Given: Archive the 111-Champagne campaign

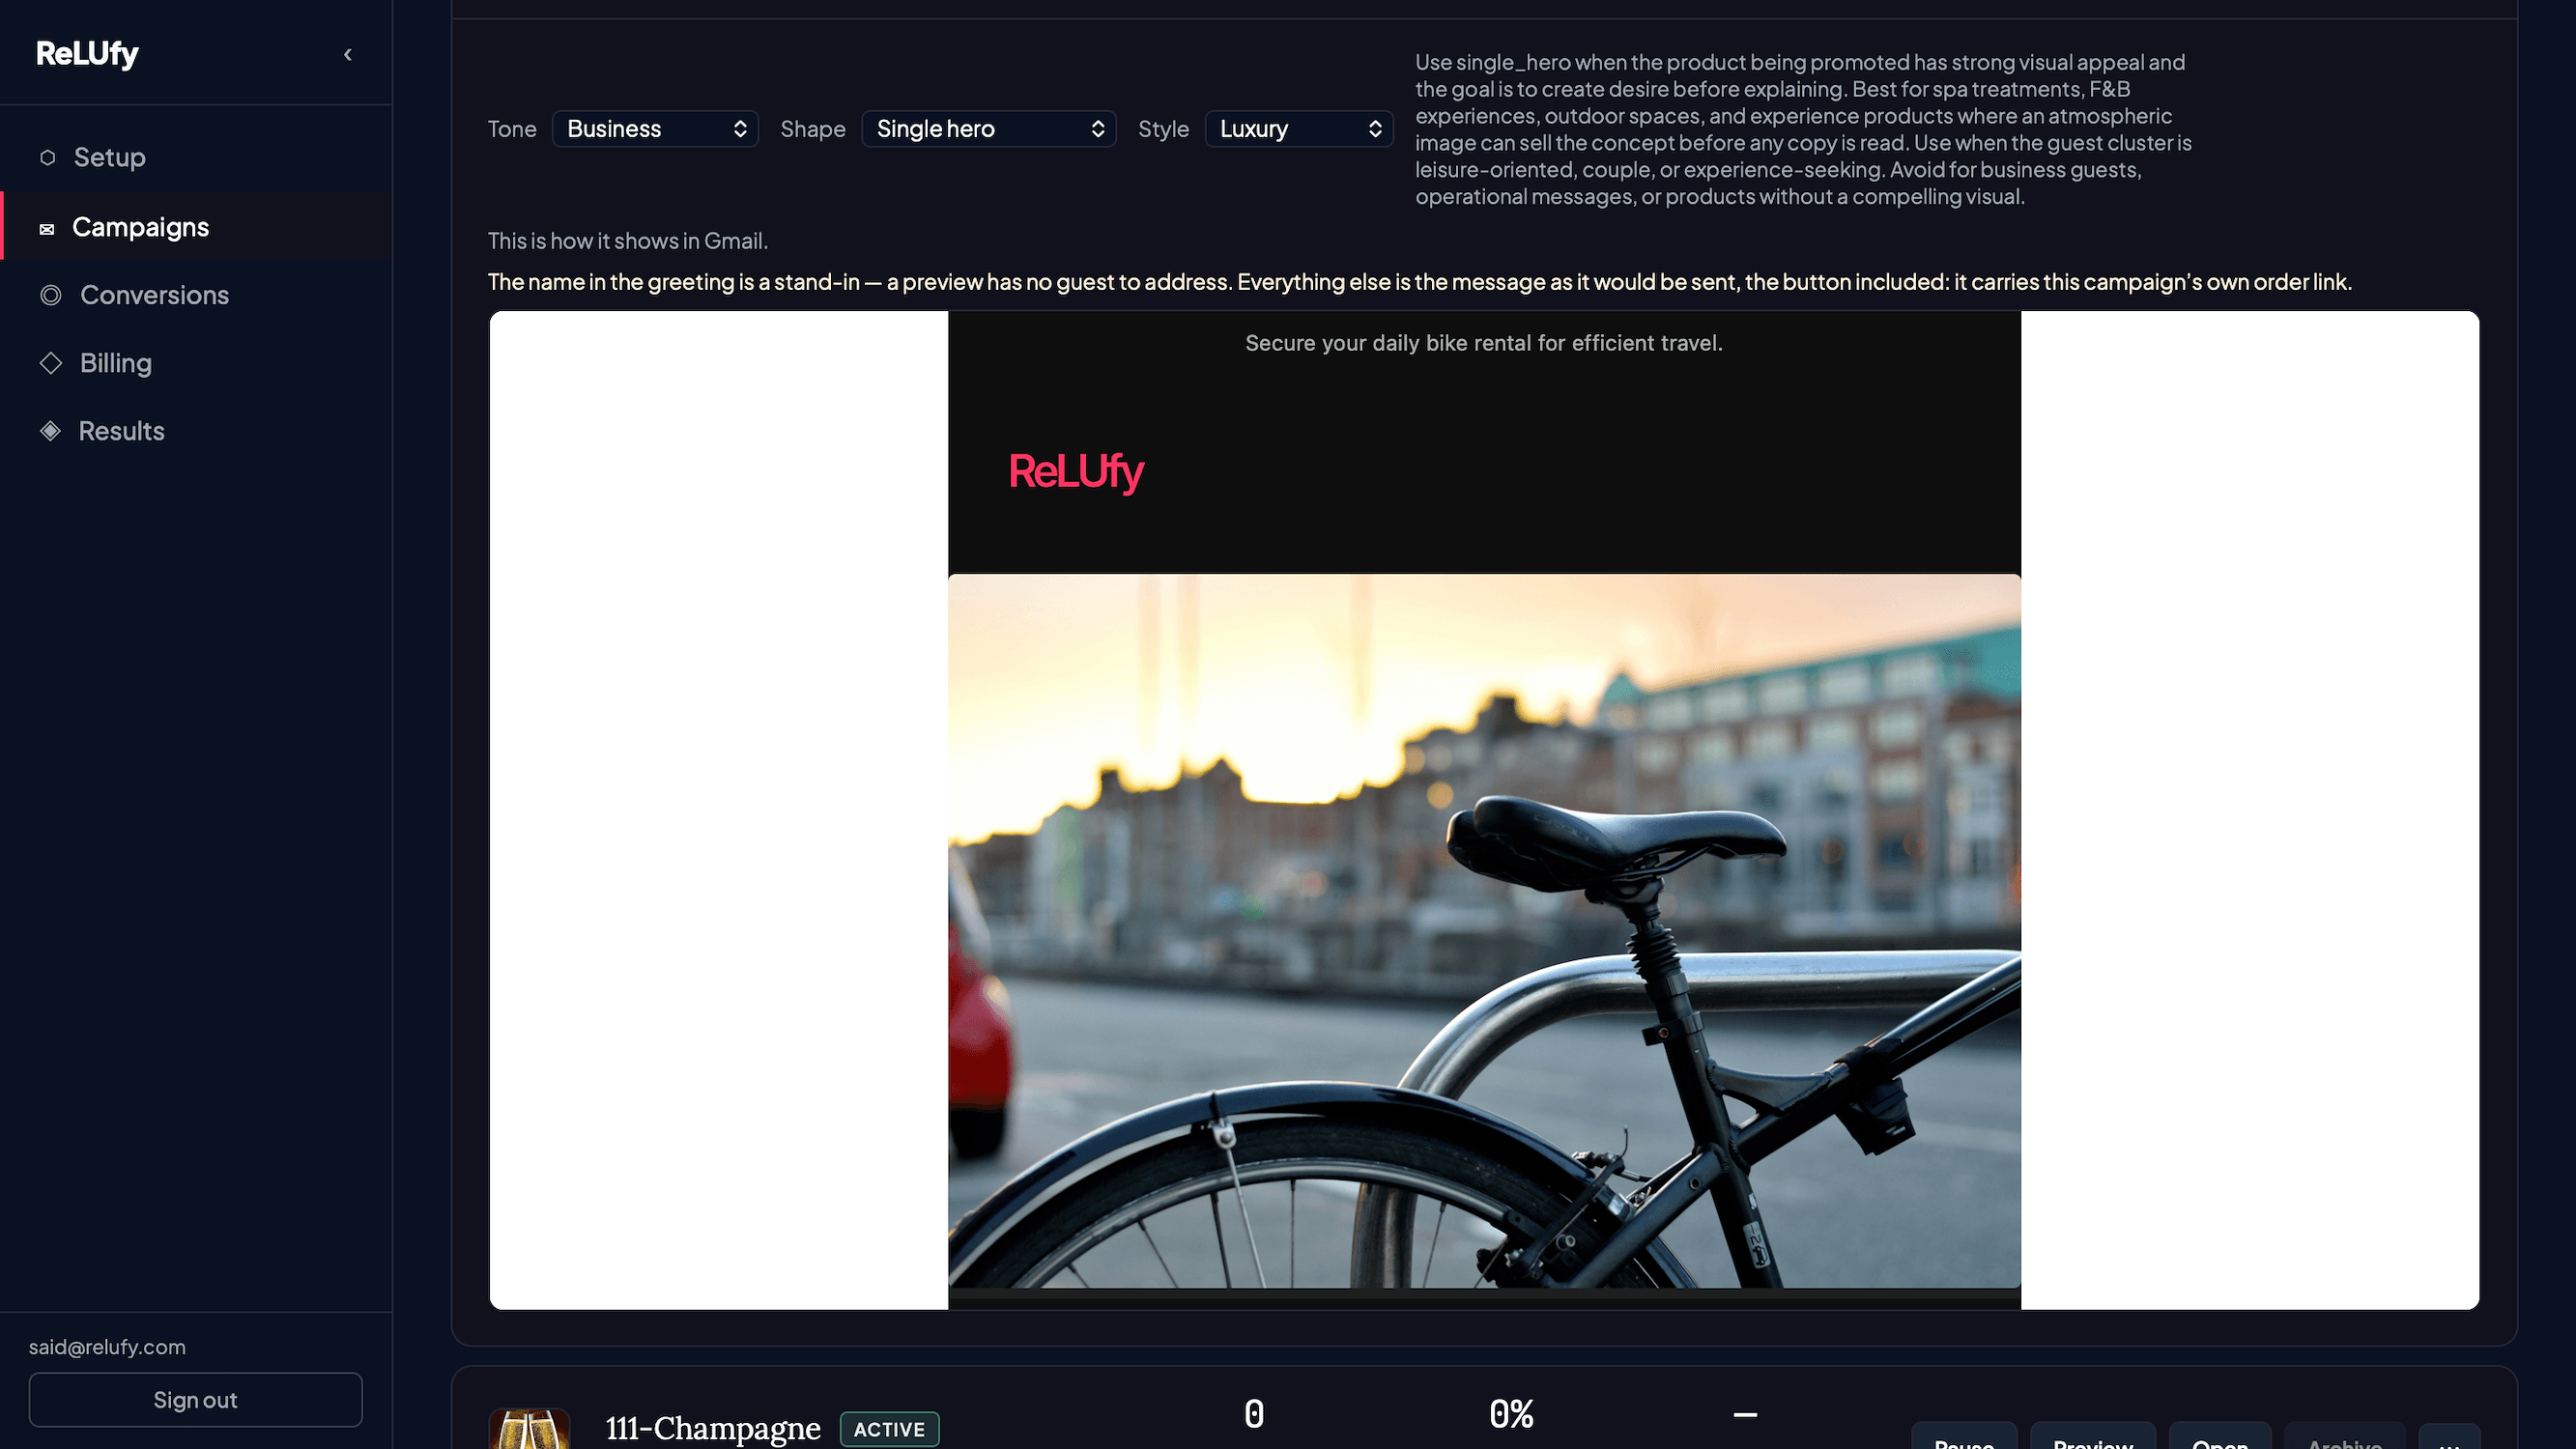Looking at the screenshot, I should click(x=2344, y=1438).
